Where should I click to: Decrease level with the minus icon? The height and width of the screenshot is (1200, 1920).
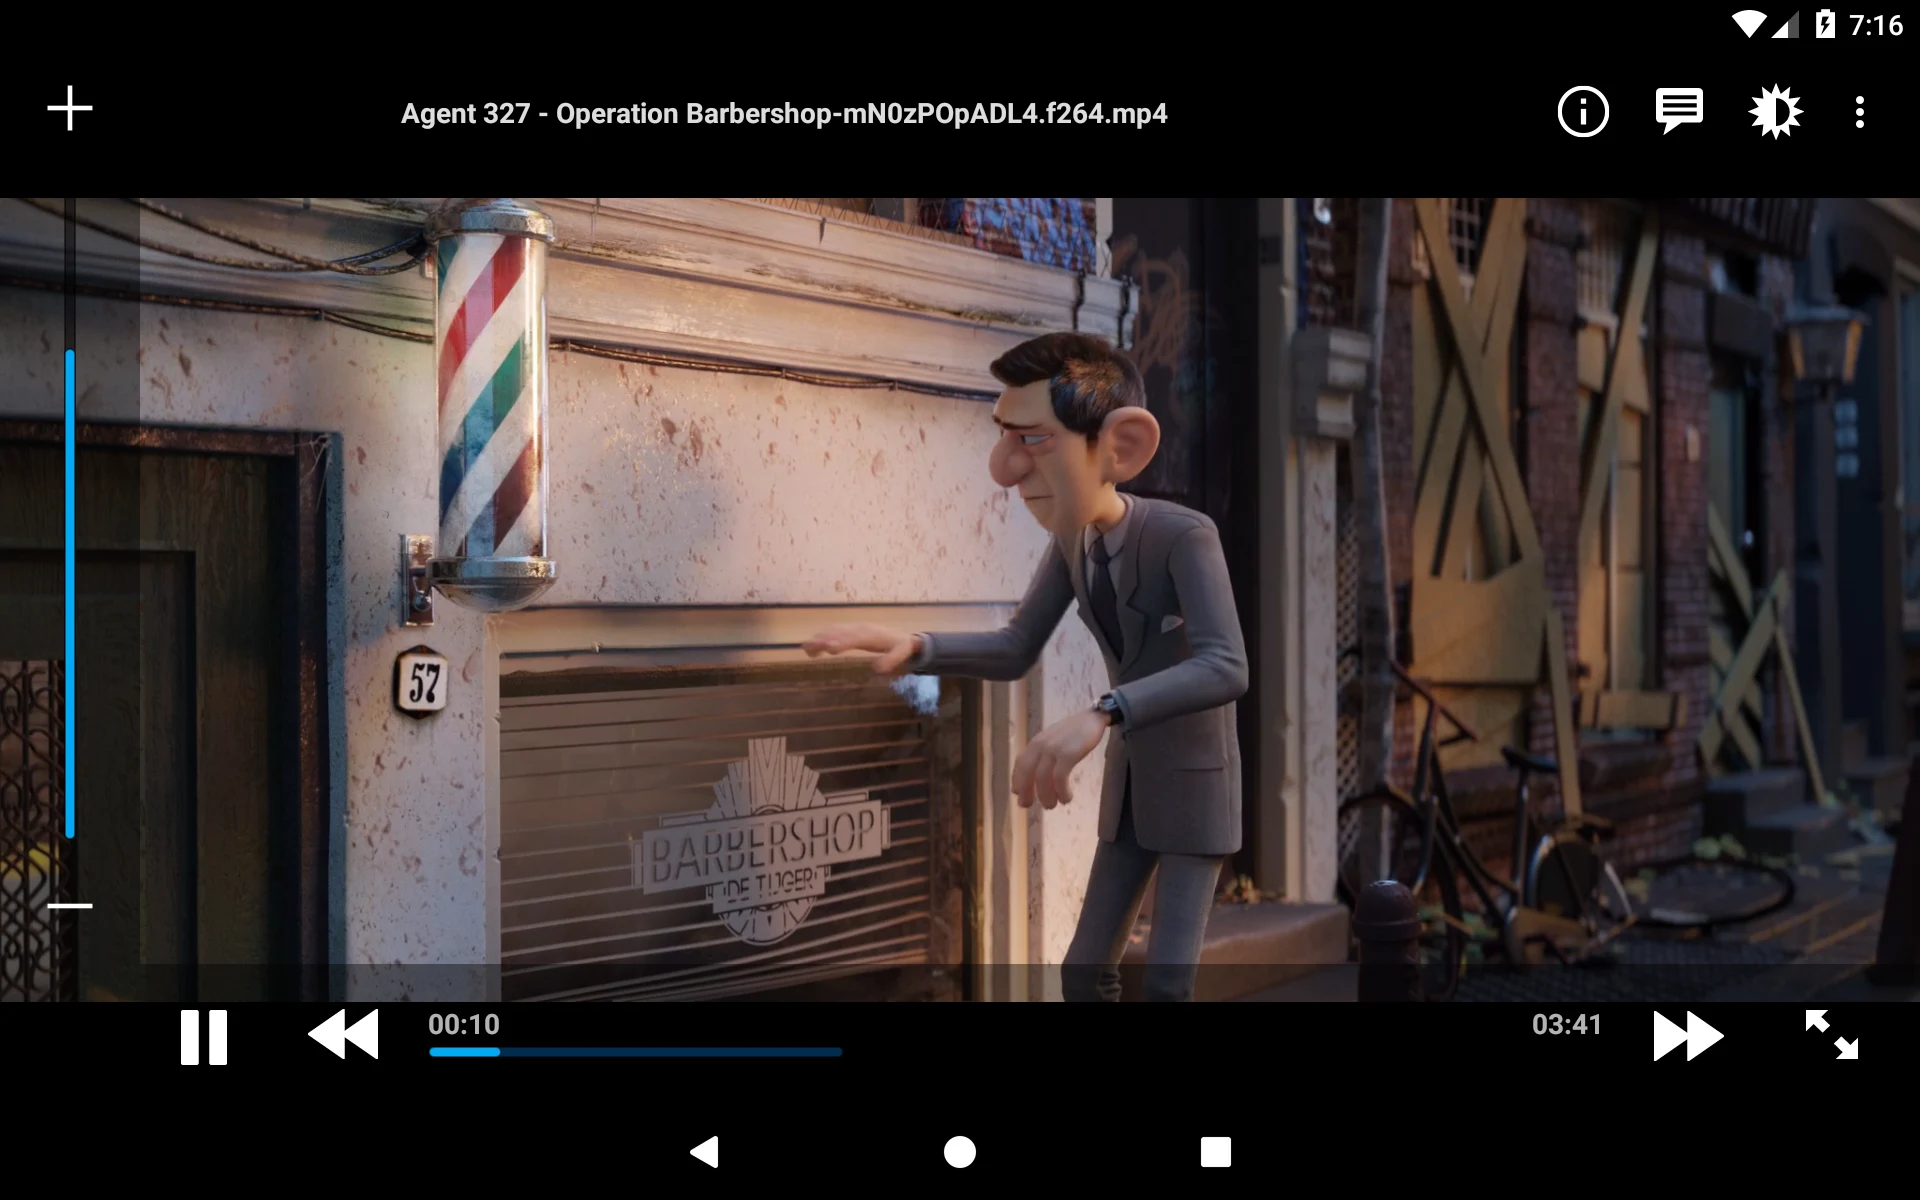70,906
